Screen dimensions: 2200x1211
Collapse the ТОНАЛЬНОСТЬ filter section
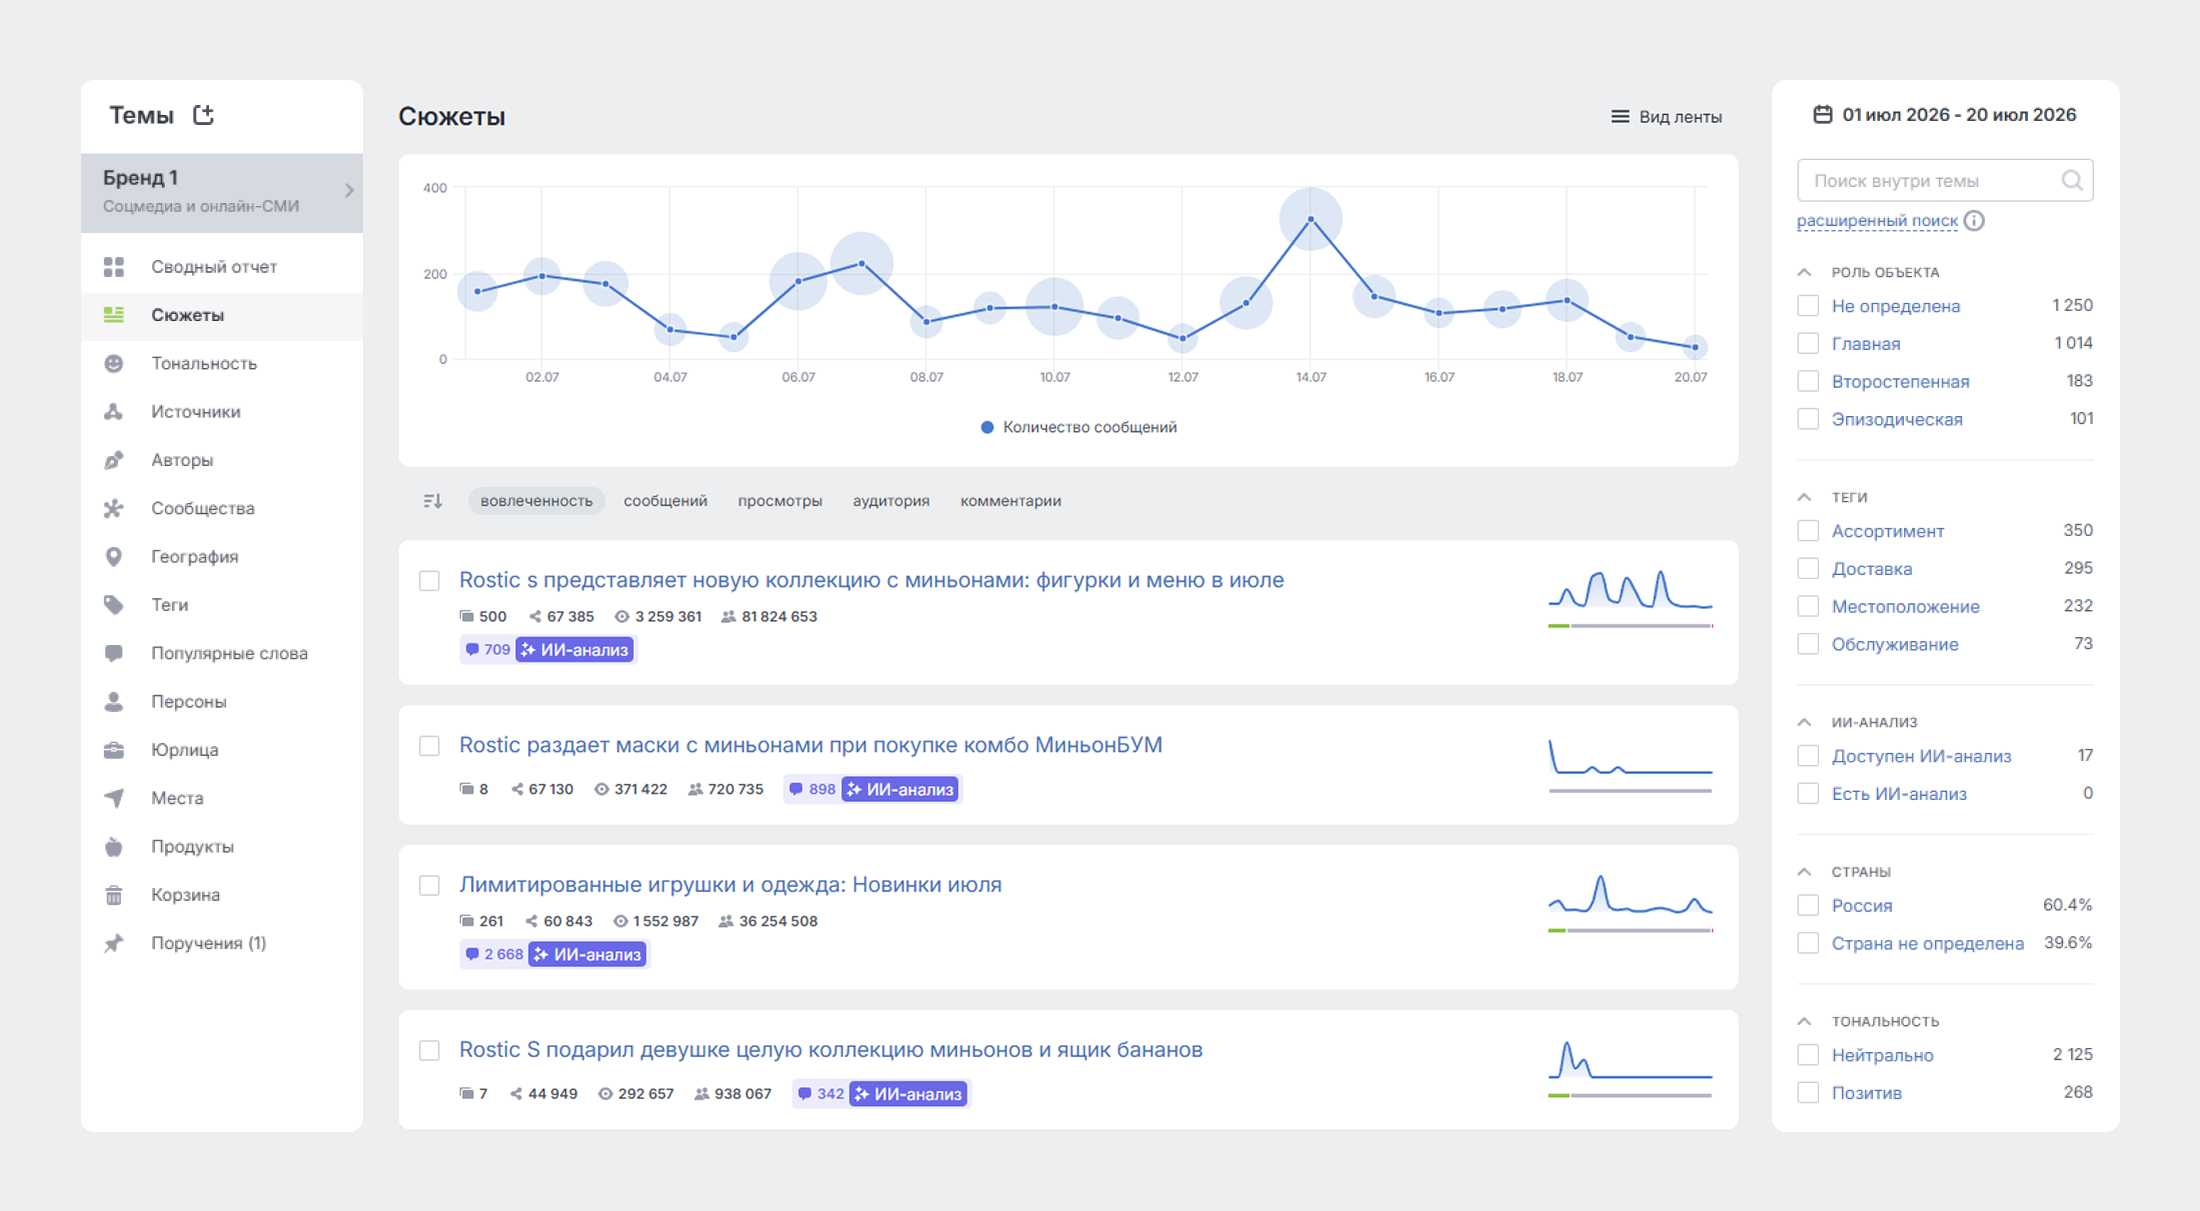1804,1021
